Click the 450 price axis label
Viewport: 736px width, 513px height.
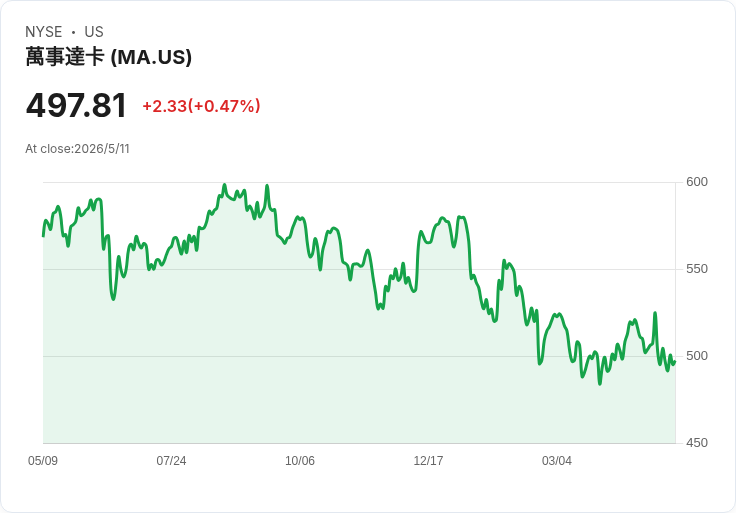697,443
